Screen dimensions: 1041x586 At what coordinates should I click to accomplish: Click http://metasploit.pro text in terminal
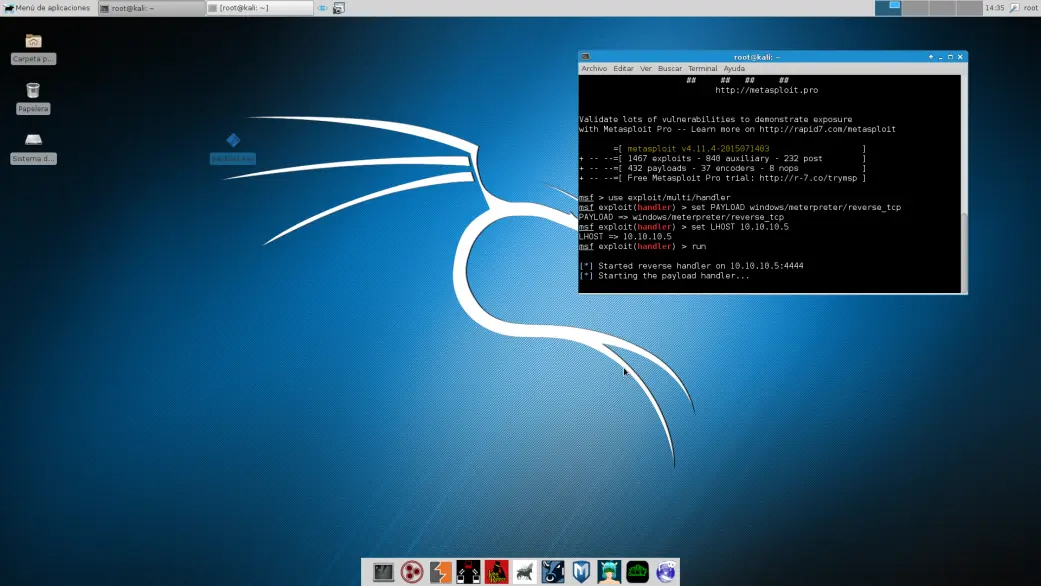(x=766, y=90)
